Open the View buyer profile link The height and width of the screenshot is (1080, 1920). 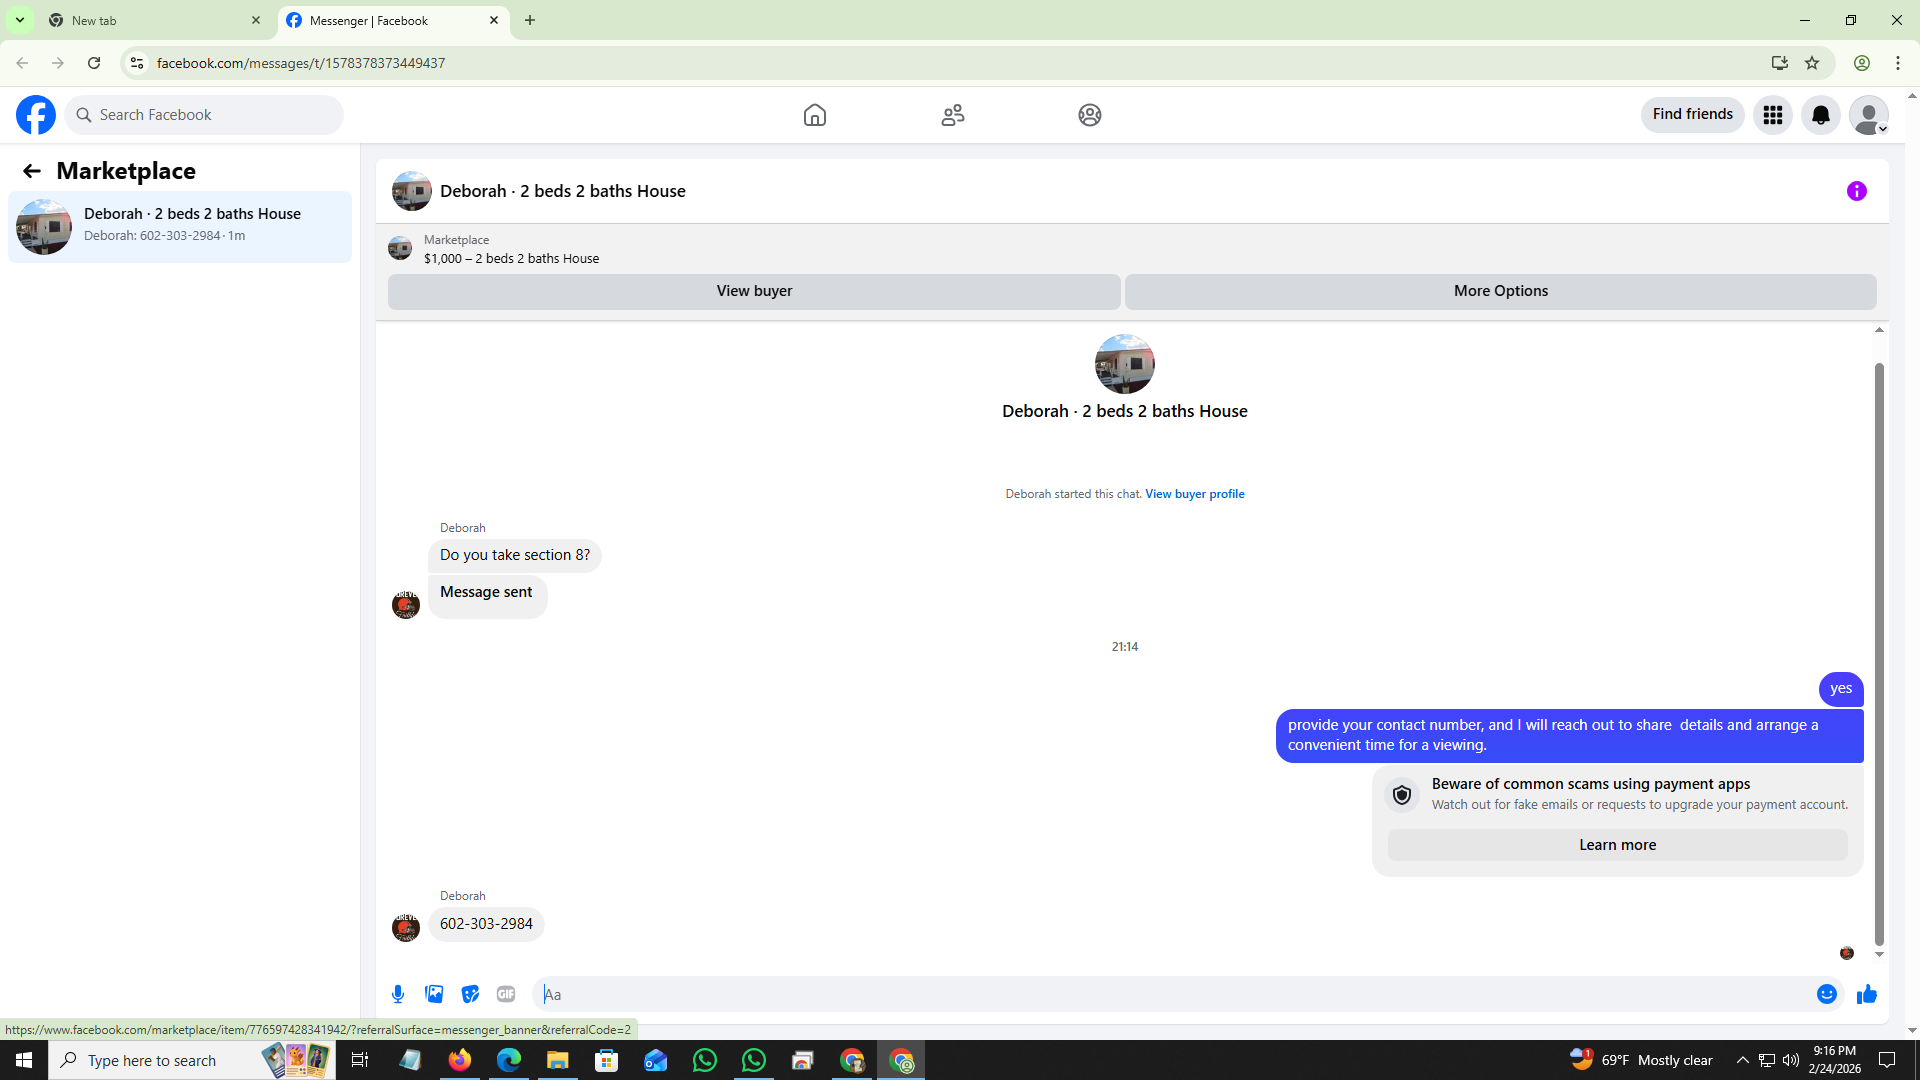point(1194,494)
